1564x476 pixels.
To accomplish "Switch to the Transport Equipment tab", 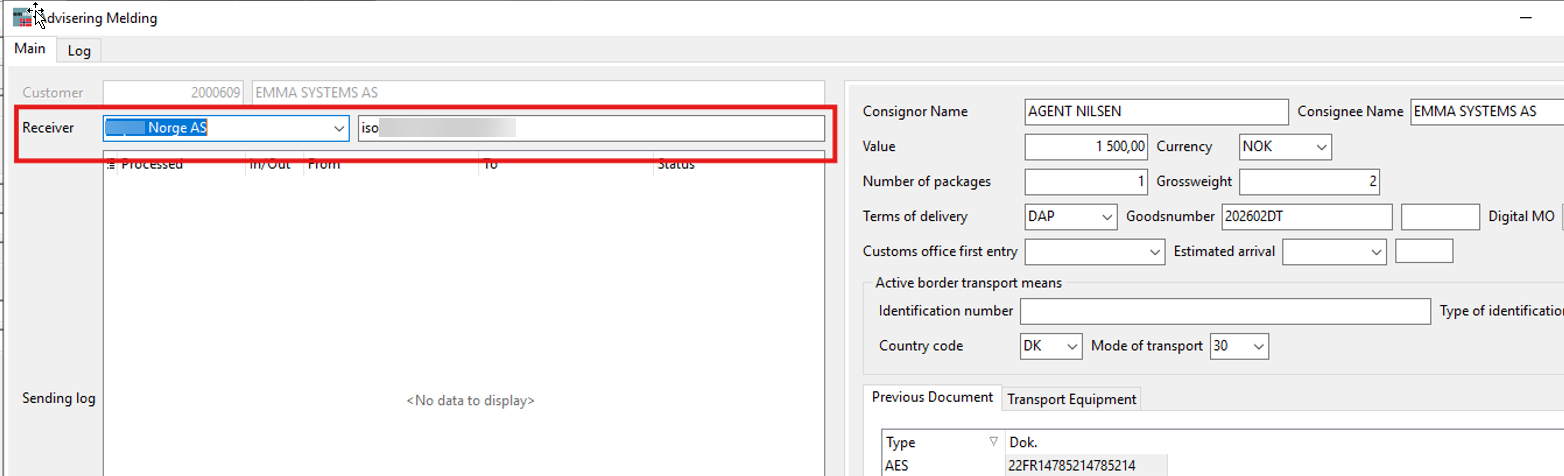I will click(1071, 399).
